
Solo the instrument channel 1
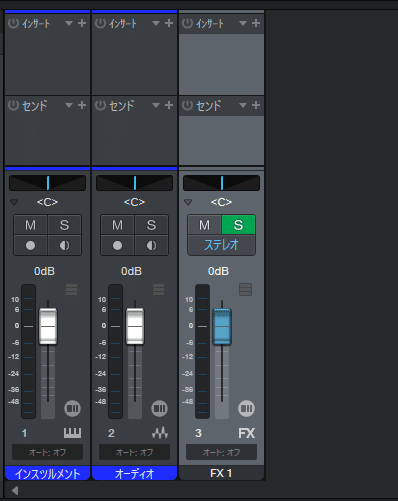[x=65, y=225]
